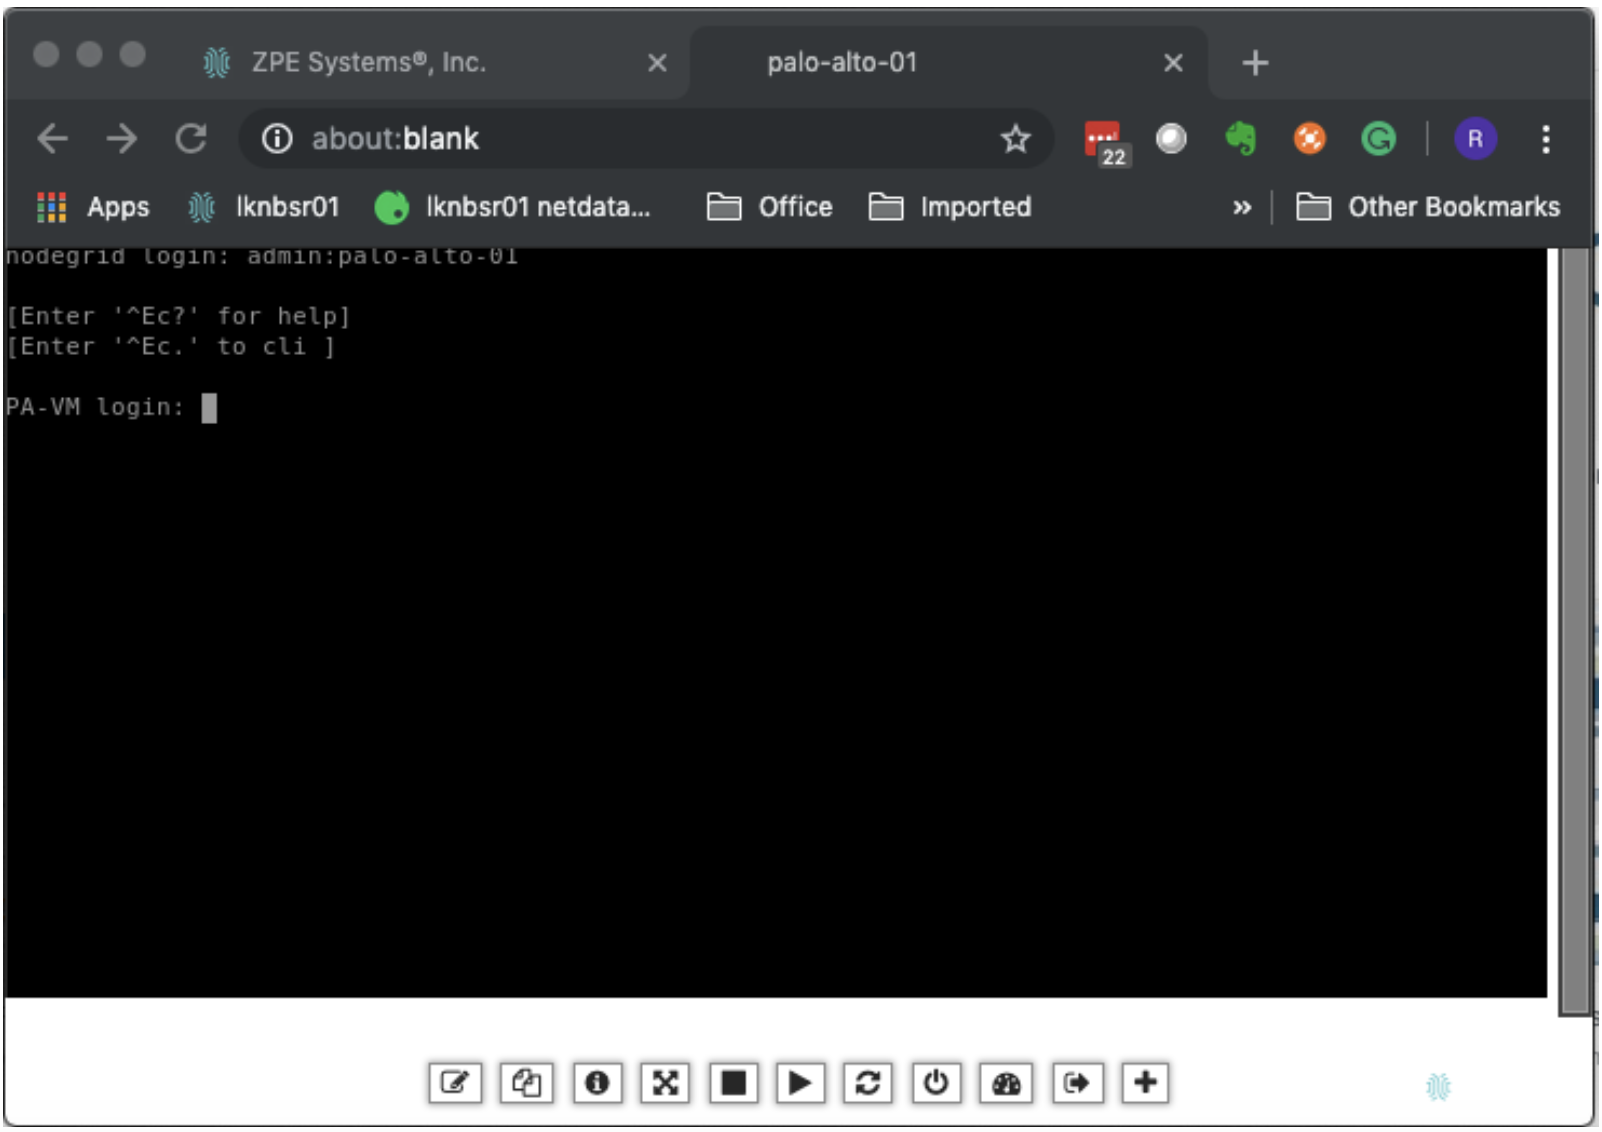Click the square stop icon in console toolbar
1602x1132 pixels.
coord(733,1083)
